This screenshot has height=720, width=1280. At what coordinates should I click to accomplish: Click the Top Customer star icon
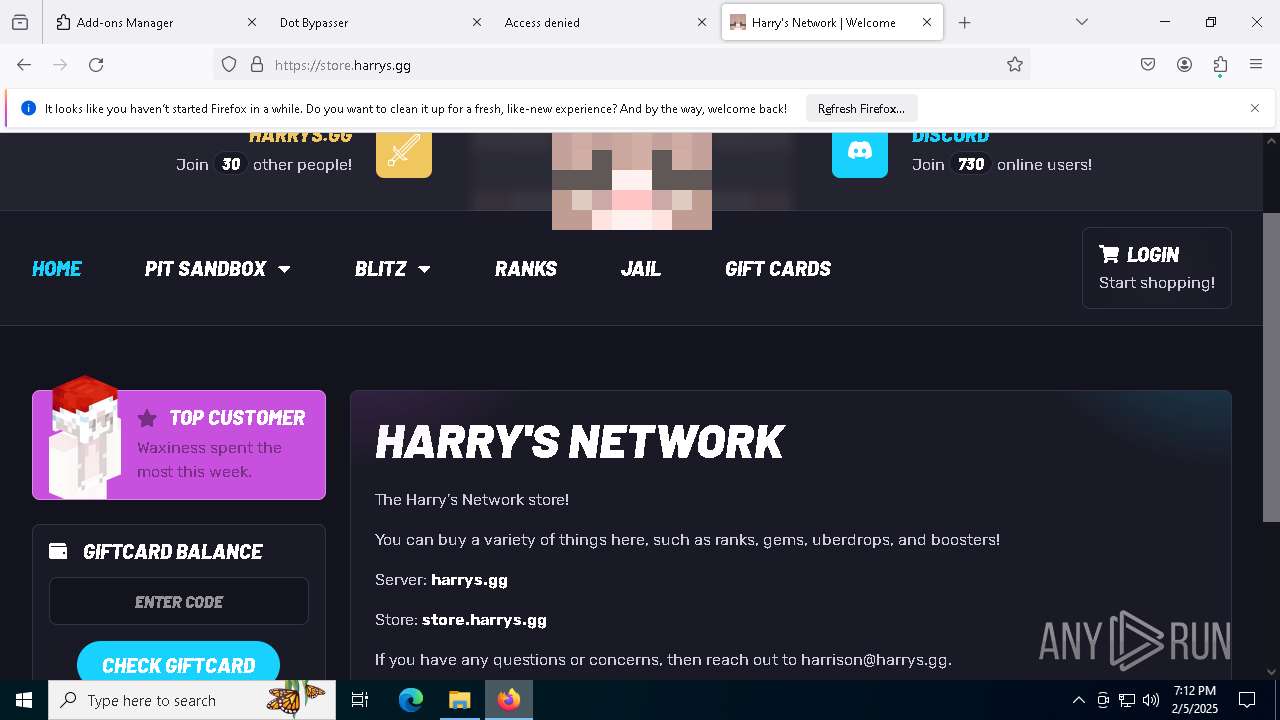click(x=147, y=418)
